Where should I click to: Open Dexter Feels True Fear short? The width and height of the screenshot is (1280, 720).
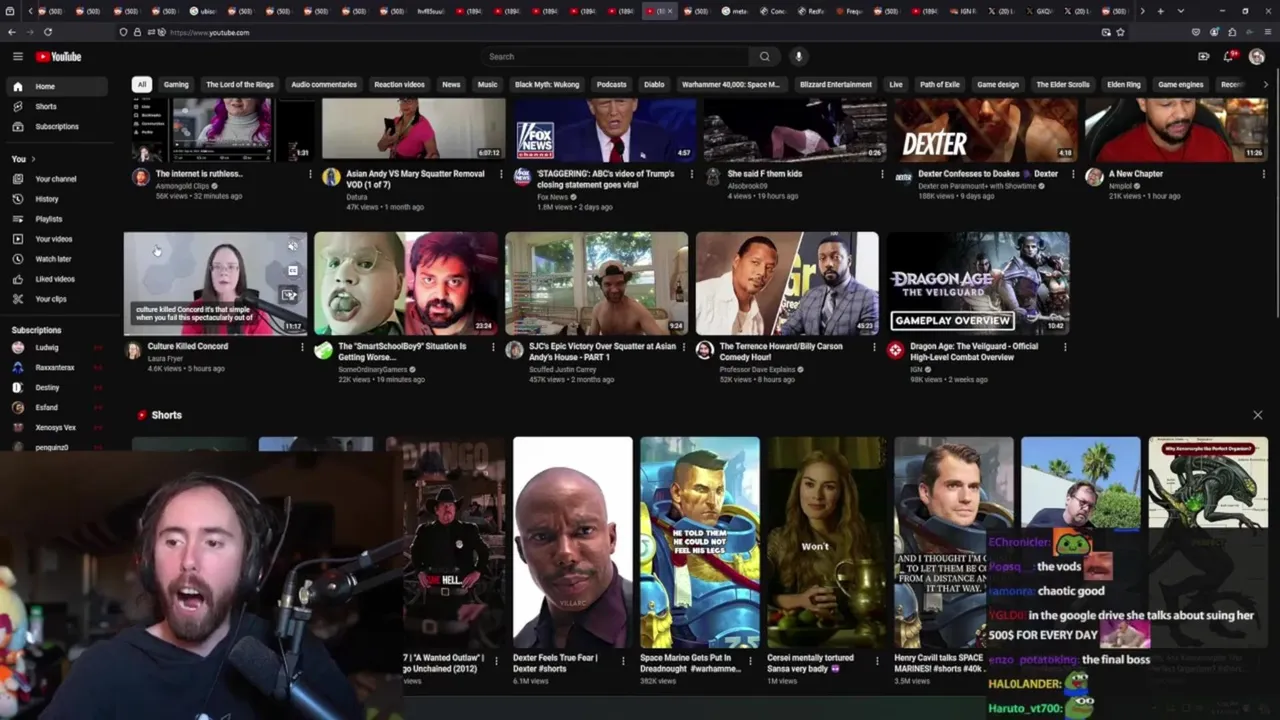coord(573,542)
